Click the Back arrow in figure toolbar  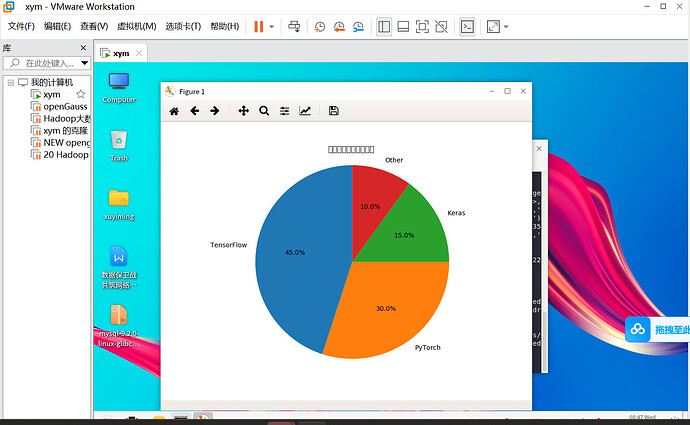click(x=195, y=111)
